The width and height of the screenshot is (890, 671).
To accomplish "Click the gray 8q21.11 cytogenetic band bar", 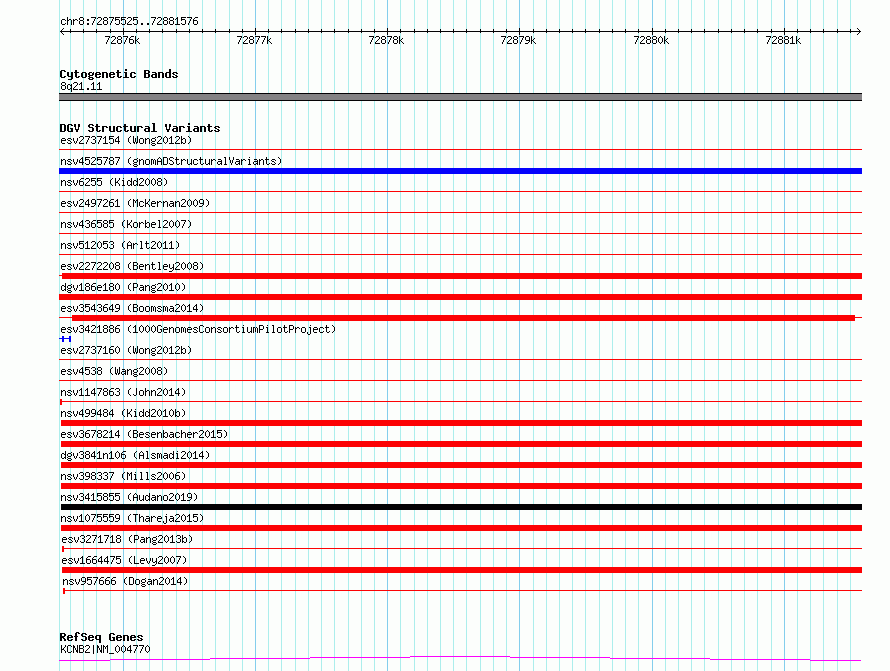I will pos(460,97).
